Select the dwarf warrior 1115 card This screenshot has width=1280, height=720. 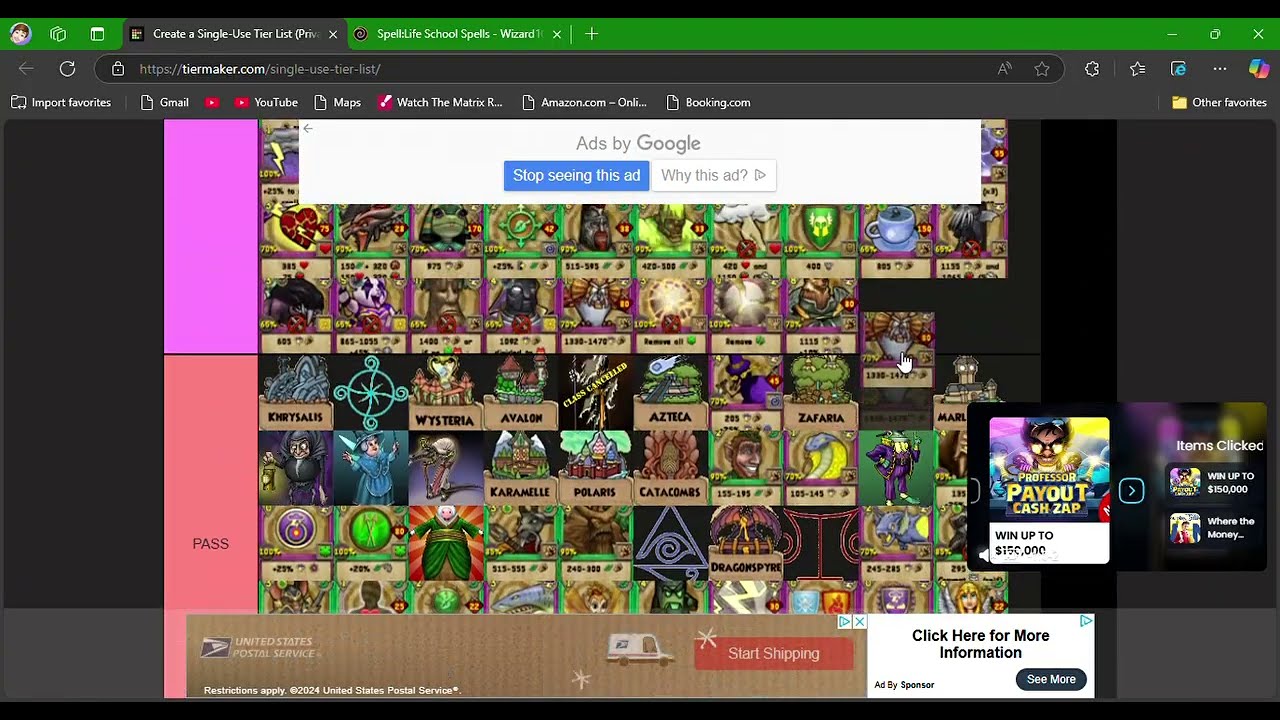tap(821, 316)
